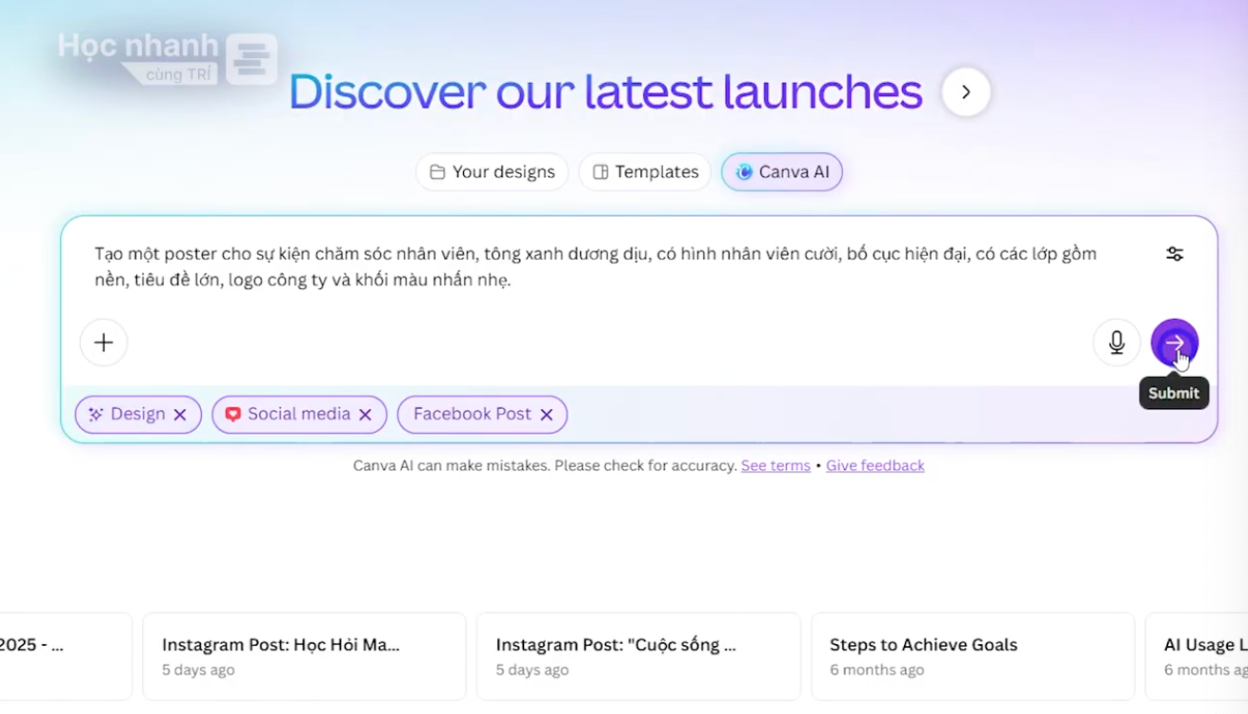This screenshot has height=714, width=1248.
Task: Switch to the Your designs tab
Action: tap(492, 172)
